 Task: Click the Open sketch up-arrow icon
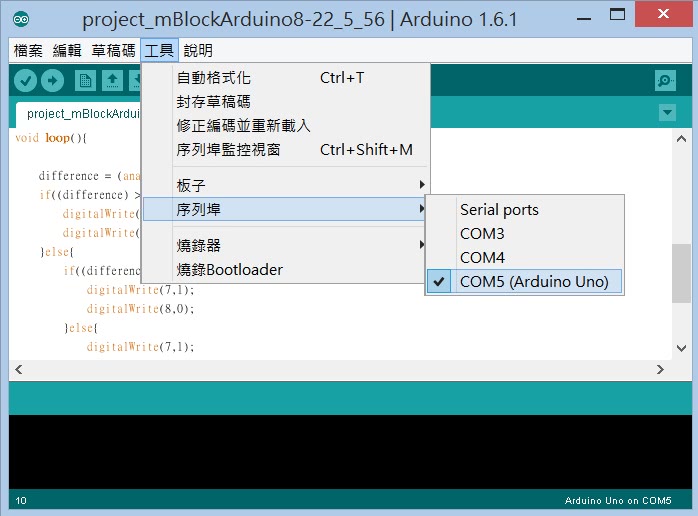click(112, 81)
